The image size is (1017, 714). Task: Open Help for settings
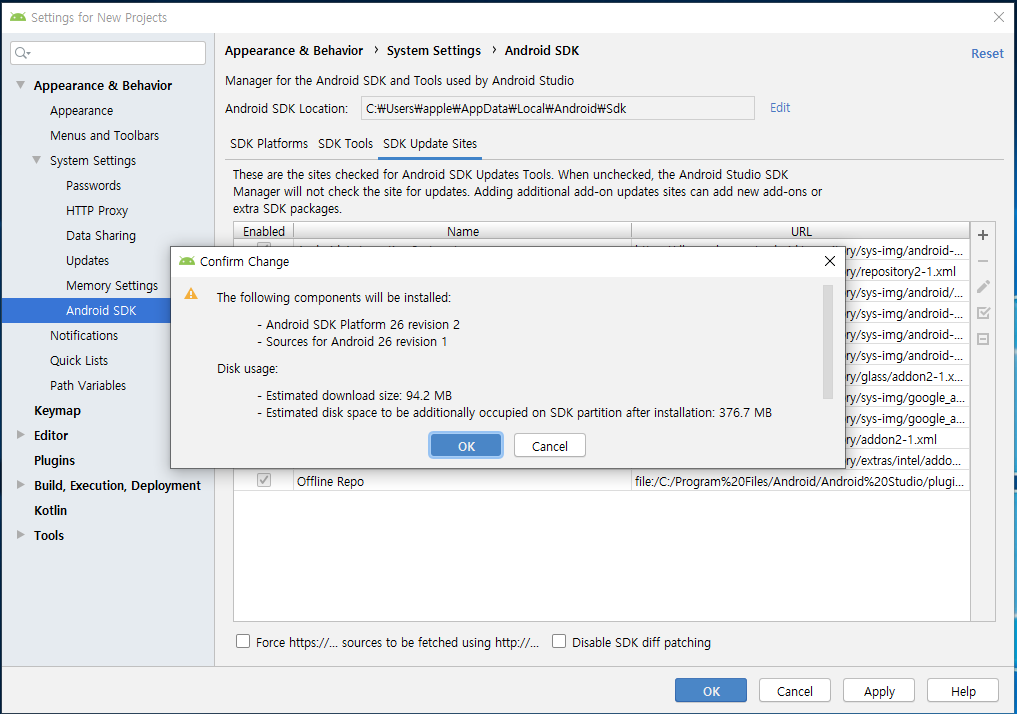[963, 691]
